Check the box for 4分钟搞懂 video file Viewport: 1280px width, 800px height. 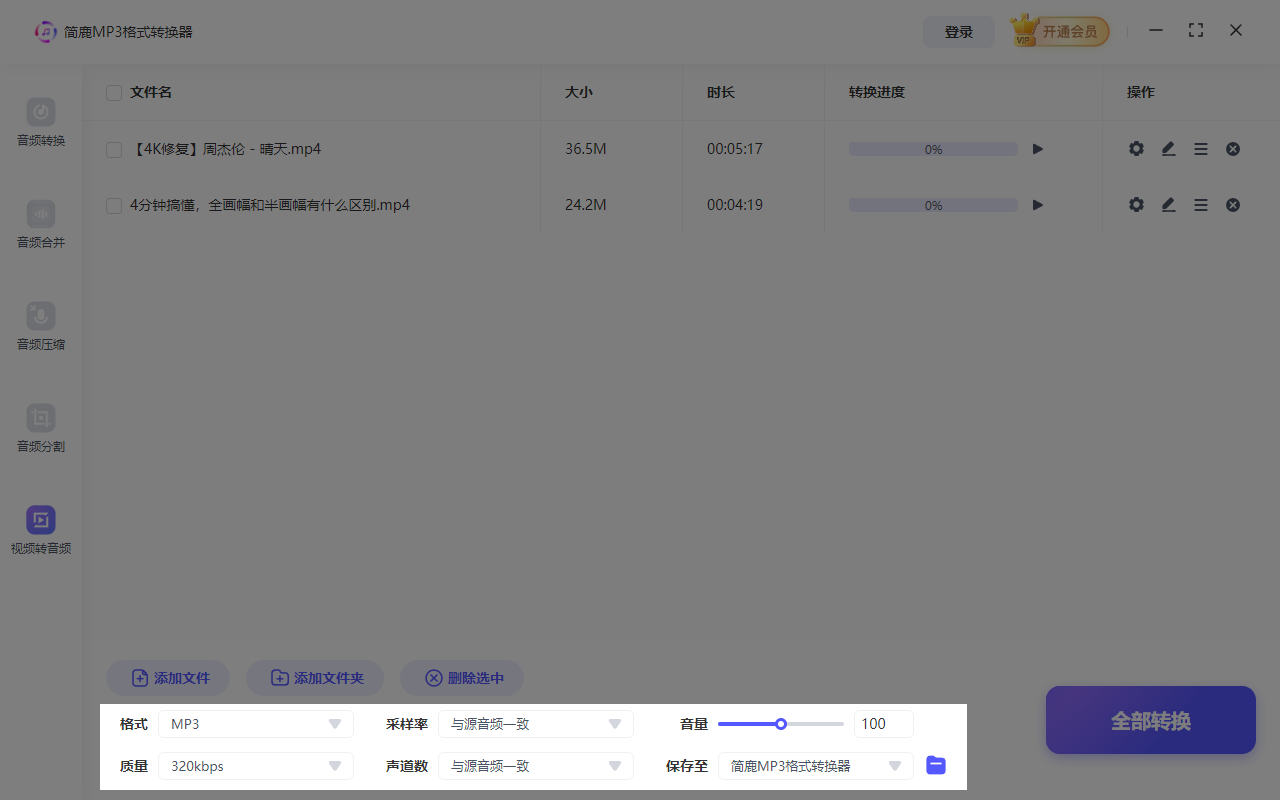(x=113, y=204)
